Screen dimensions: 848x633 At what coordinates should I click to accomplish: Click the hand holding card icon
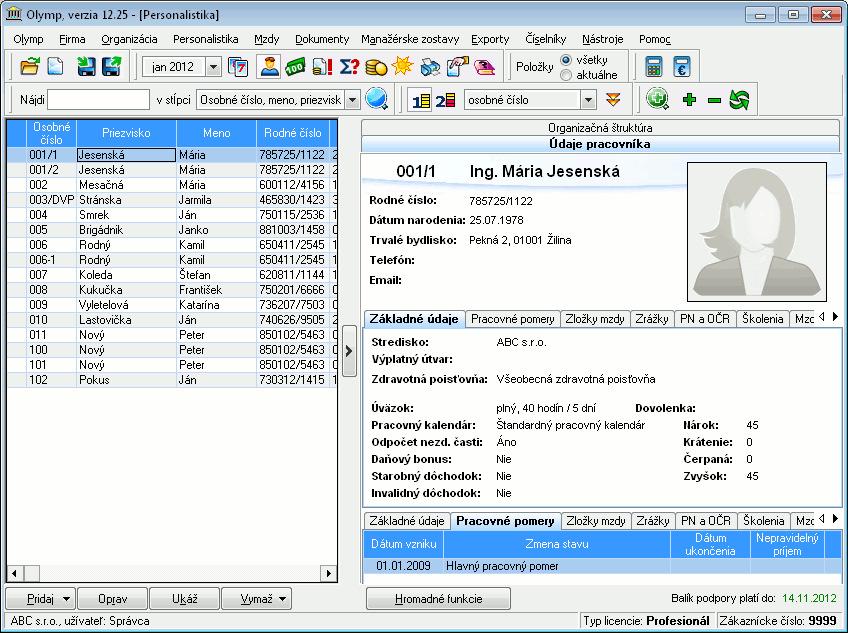(458, 67)
